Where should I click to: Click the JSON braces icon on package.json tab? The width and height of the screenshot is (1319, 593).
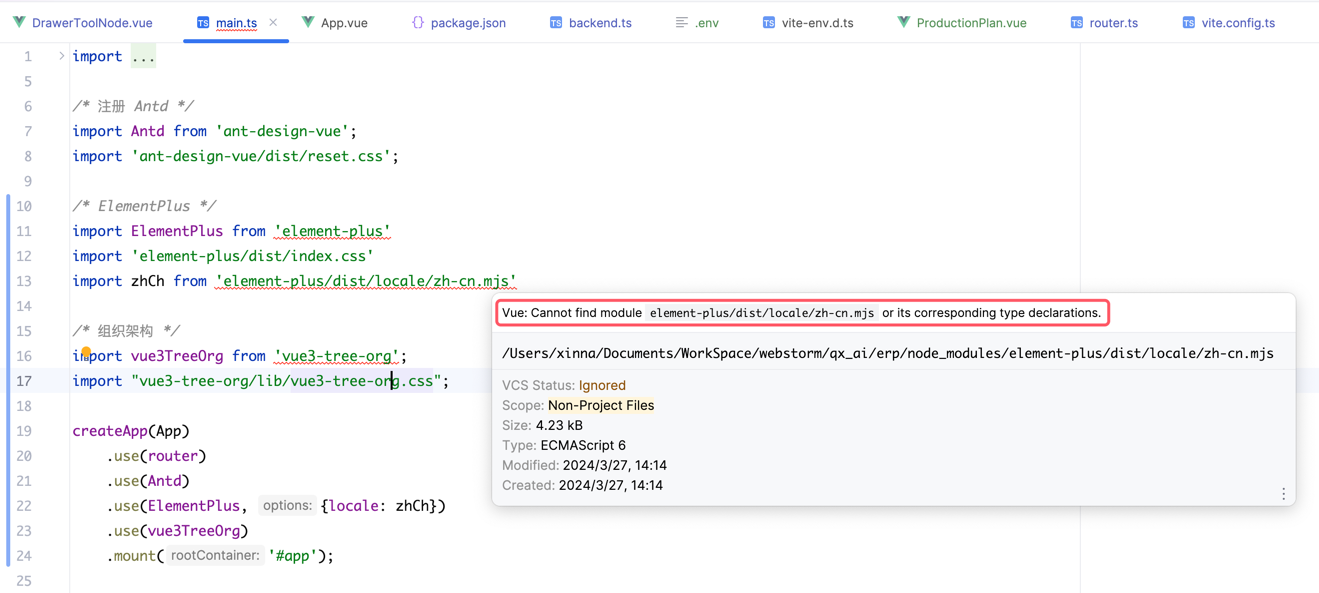coord(418,22)
